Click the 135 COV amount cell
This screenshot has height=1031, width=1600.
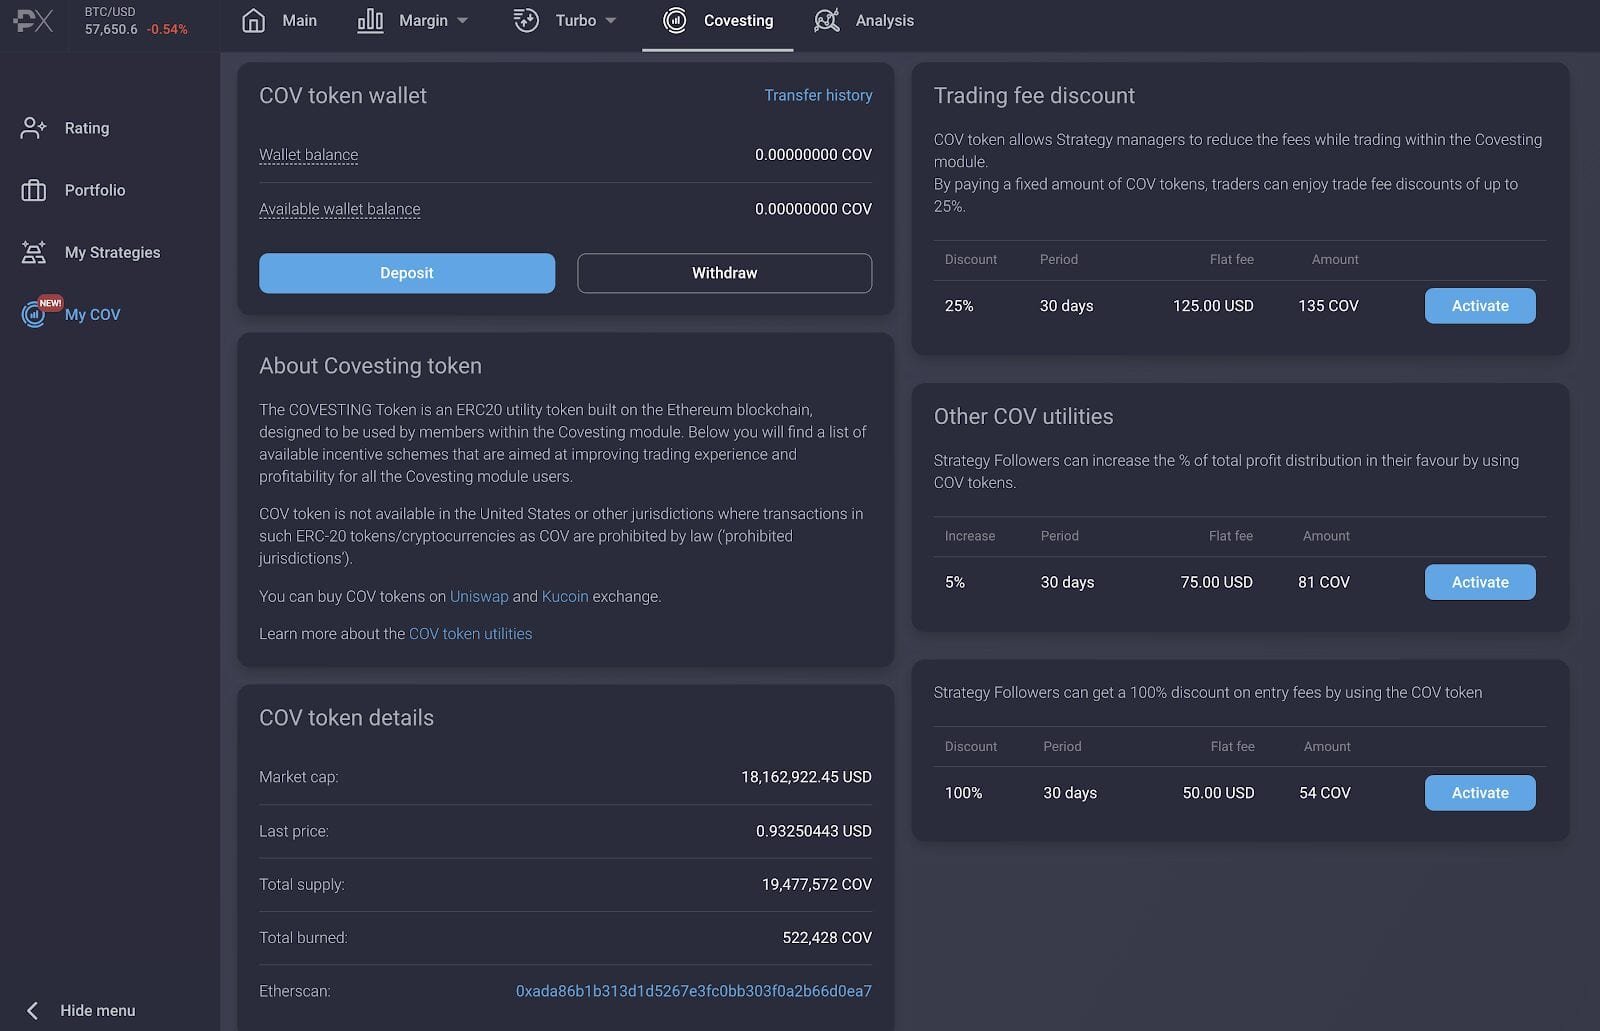1328,306
